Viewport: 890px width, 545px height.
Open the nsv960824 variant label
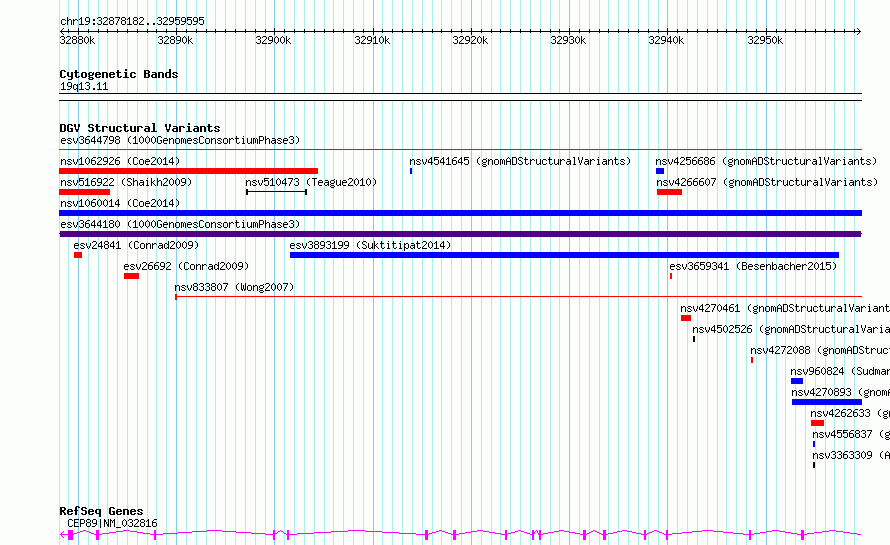(x=840, y=371)
